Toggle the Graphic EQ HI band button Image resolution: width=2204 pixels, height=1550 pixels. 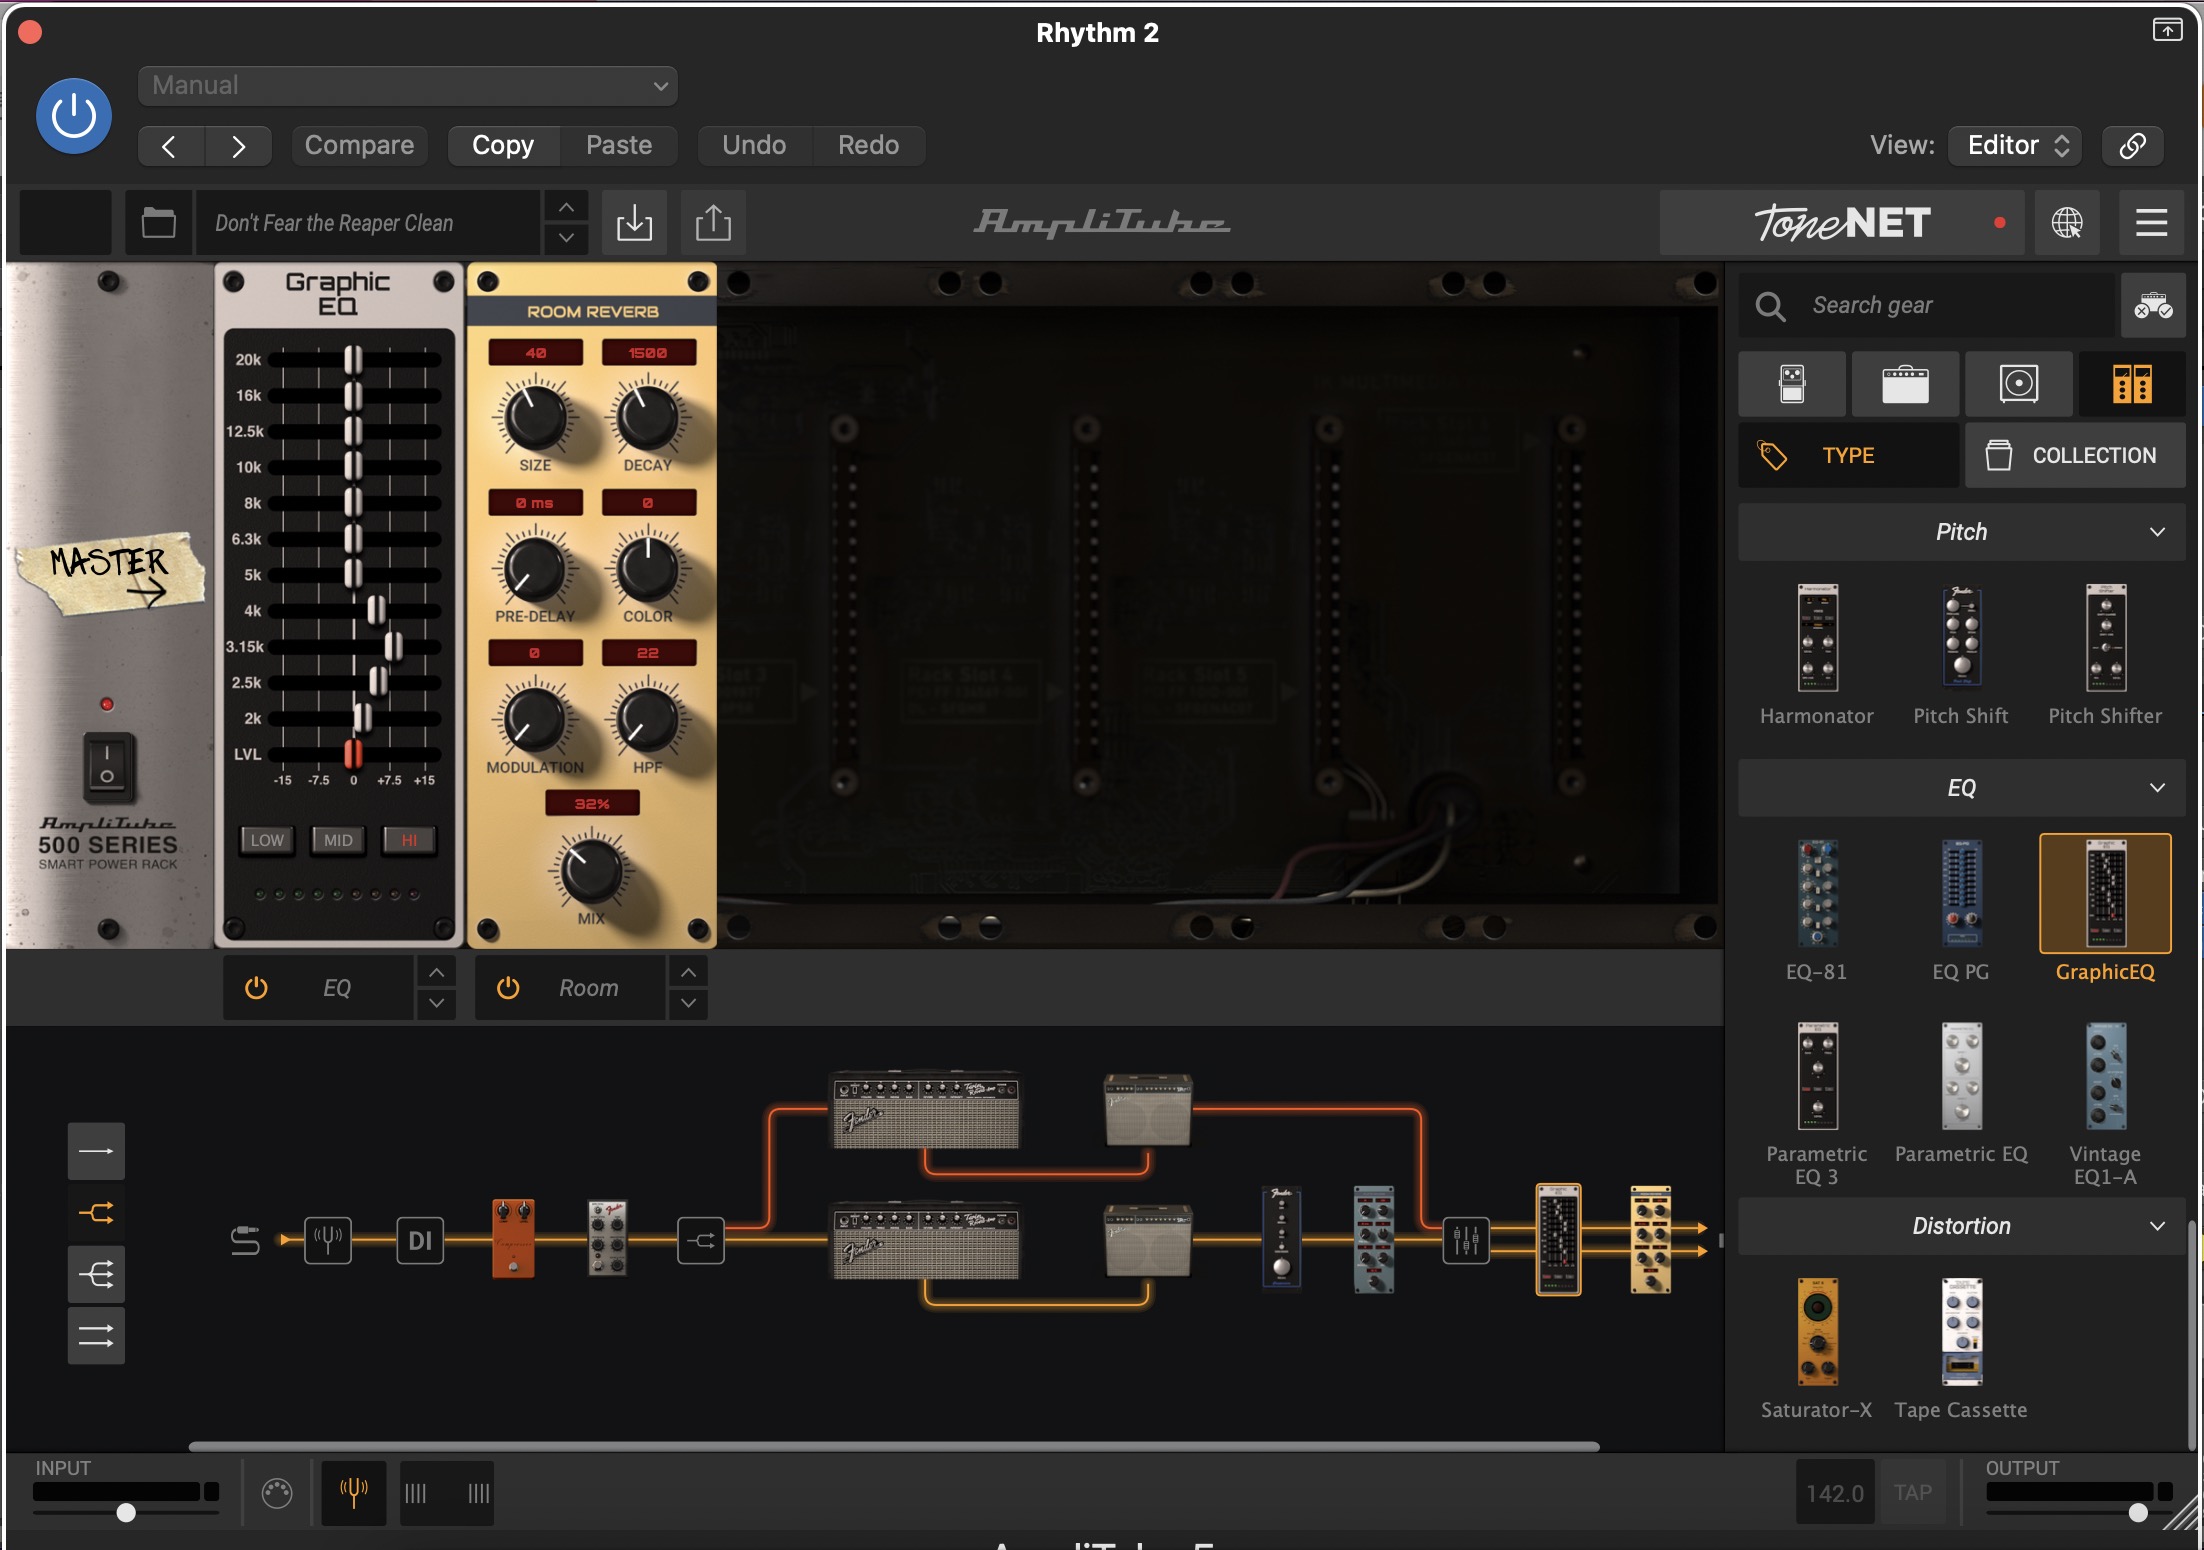click(x=409, y=840)
